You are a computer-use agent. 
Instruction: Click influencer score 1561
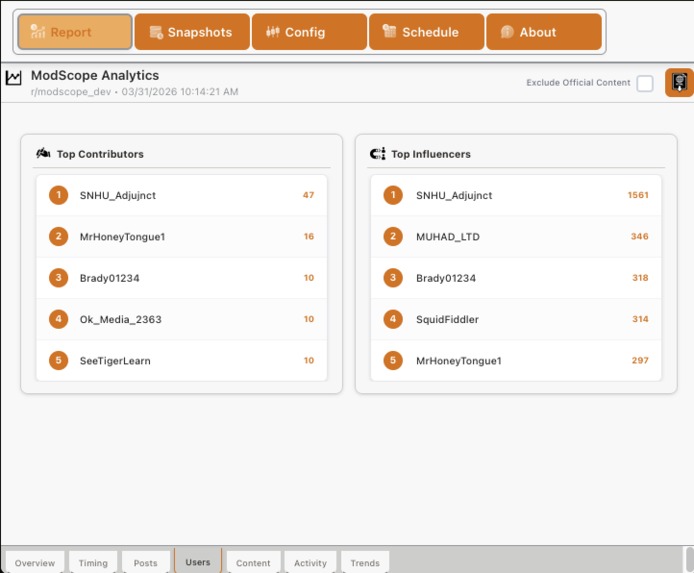click(638, 195)
